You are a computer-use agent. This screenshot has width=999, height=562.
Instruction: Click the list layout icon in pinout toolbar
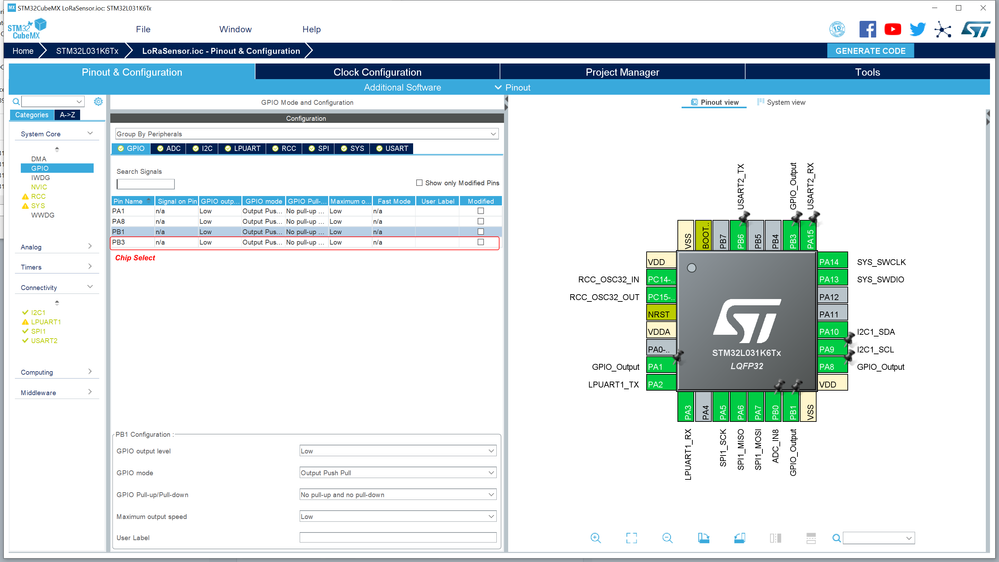coord(811,538)
